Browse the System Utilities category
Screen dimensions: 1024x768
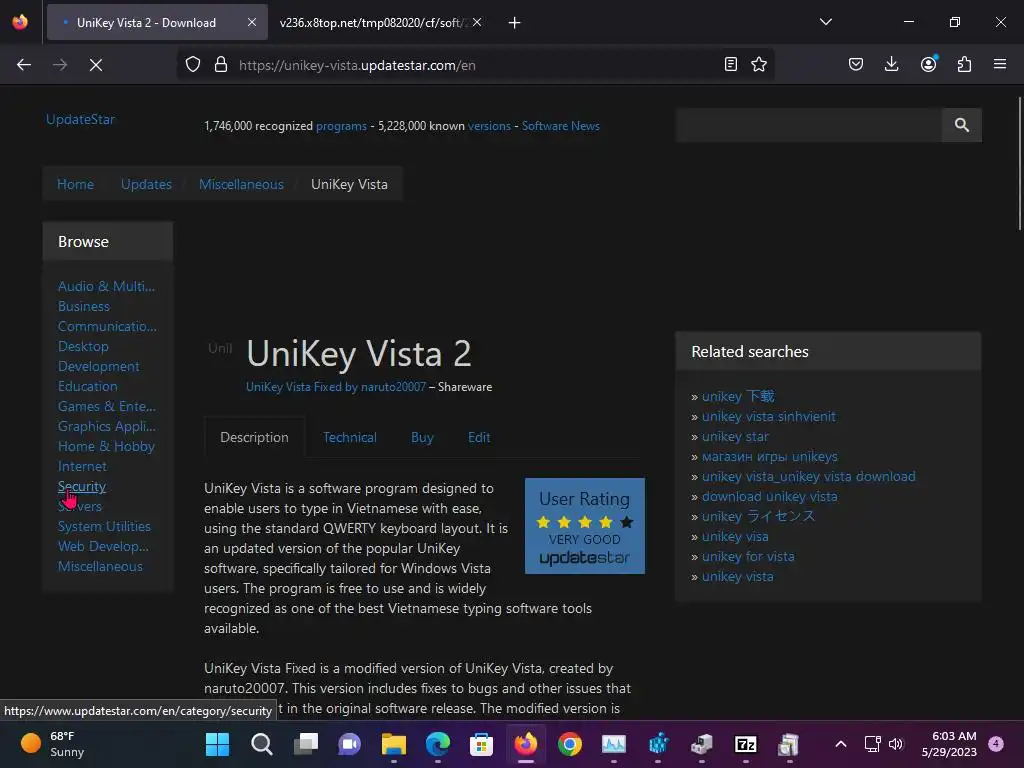coord(104,526)
